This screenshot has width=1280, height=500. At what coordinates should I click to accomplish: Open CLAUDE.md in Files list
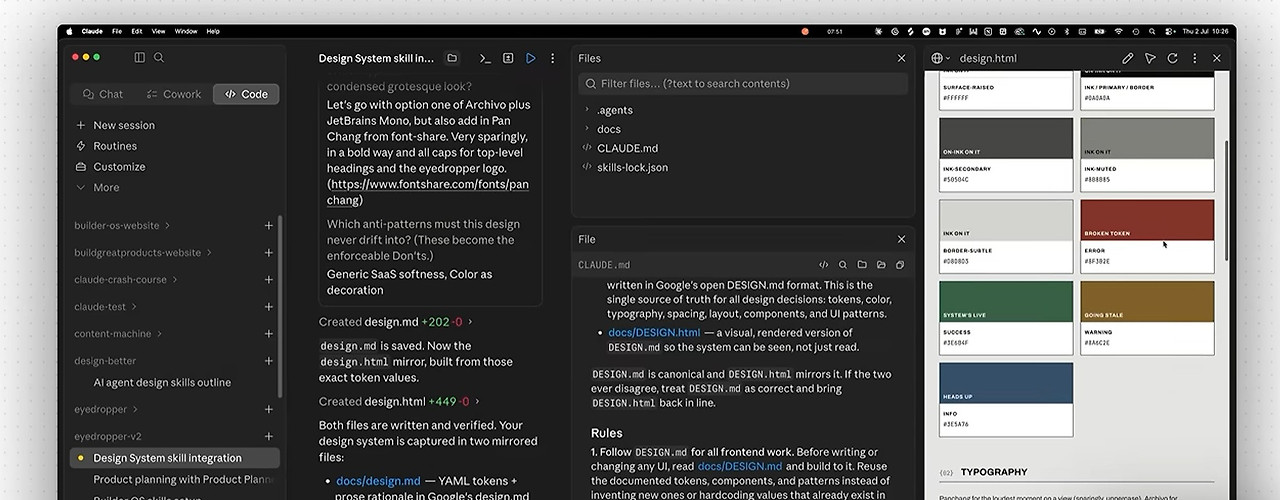tap(627, 148)
